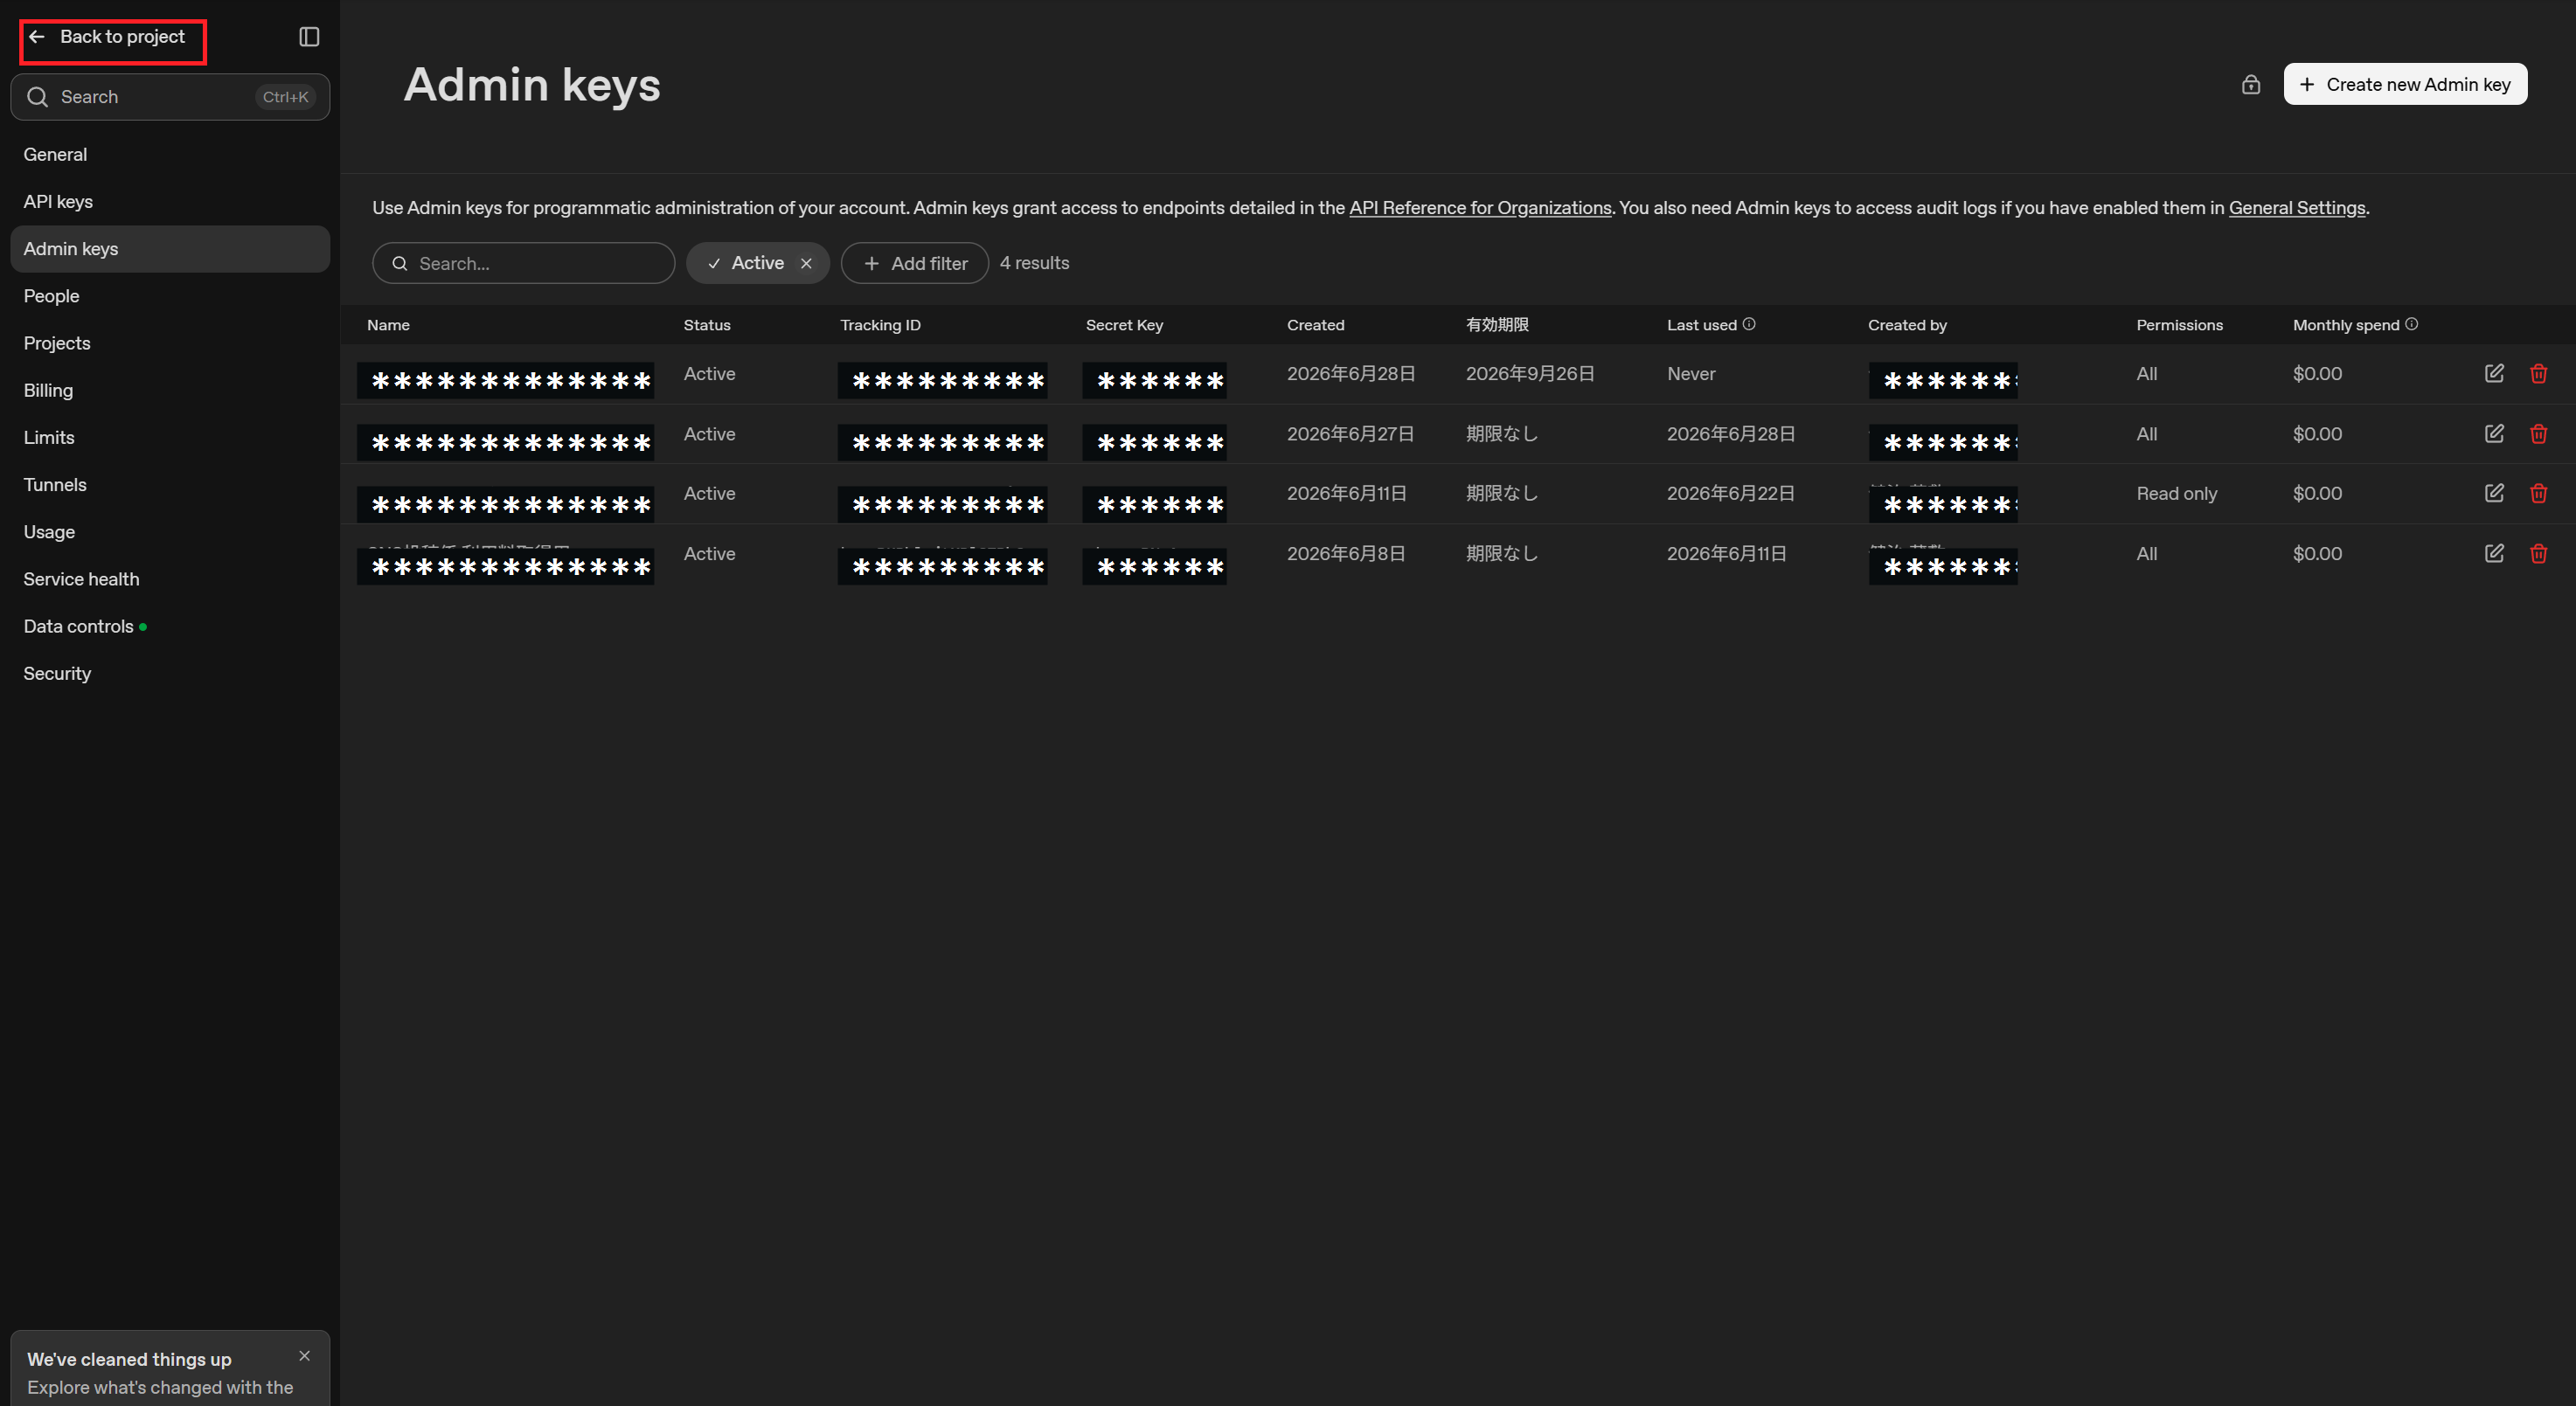Toggle the Active status filter chip

point(757,263)
